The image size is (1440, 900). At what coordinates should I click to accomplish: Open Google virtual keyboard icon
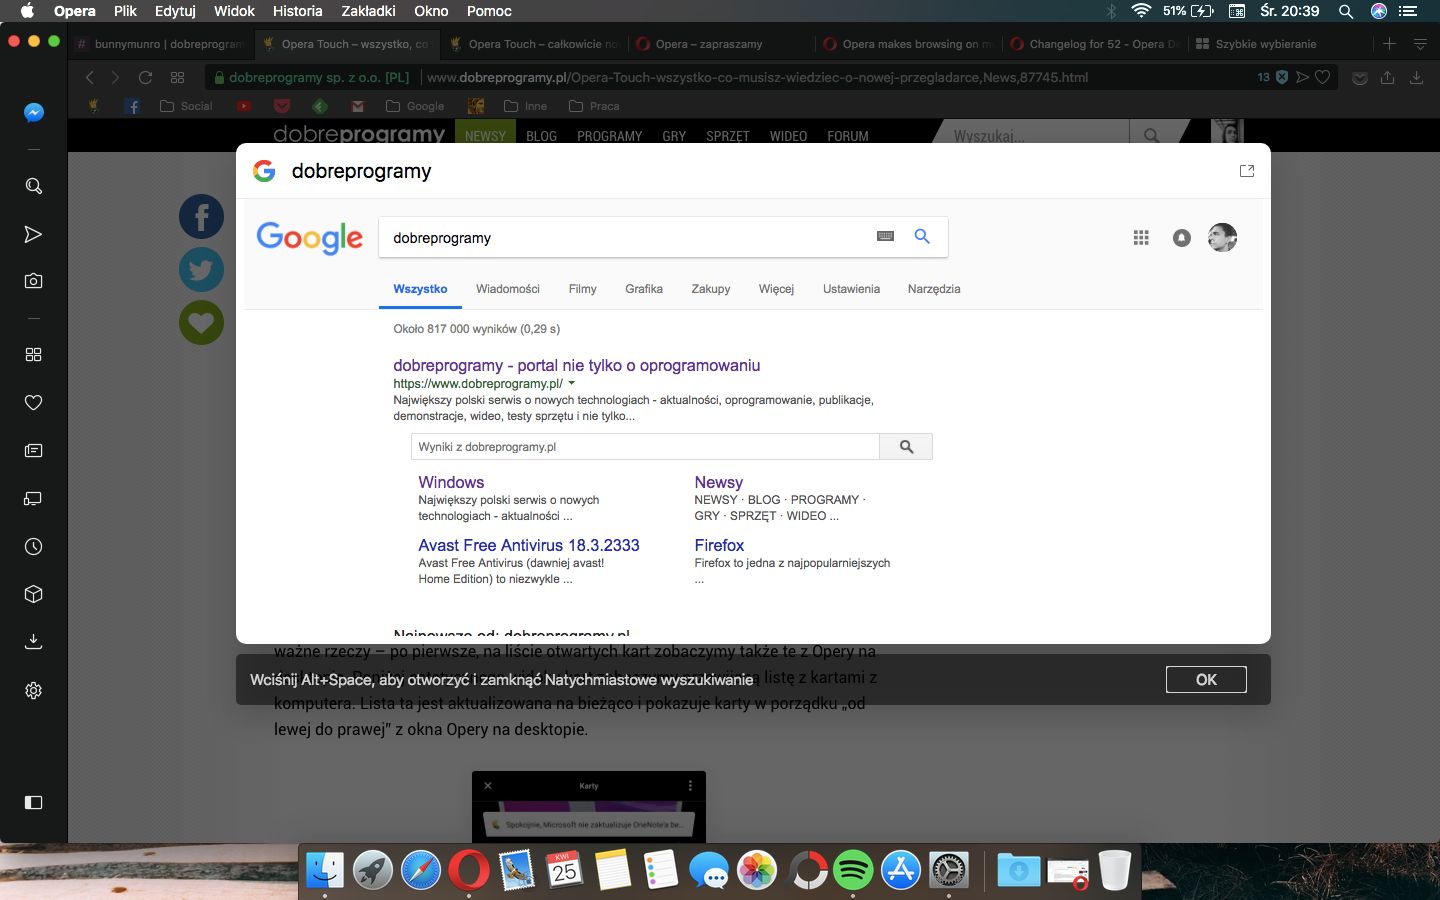(885, 237)
